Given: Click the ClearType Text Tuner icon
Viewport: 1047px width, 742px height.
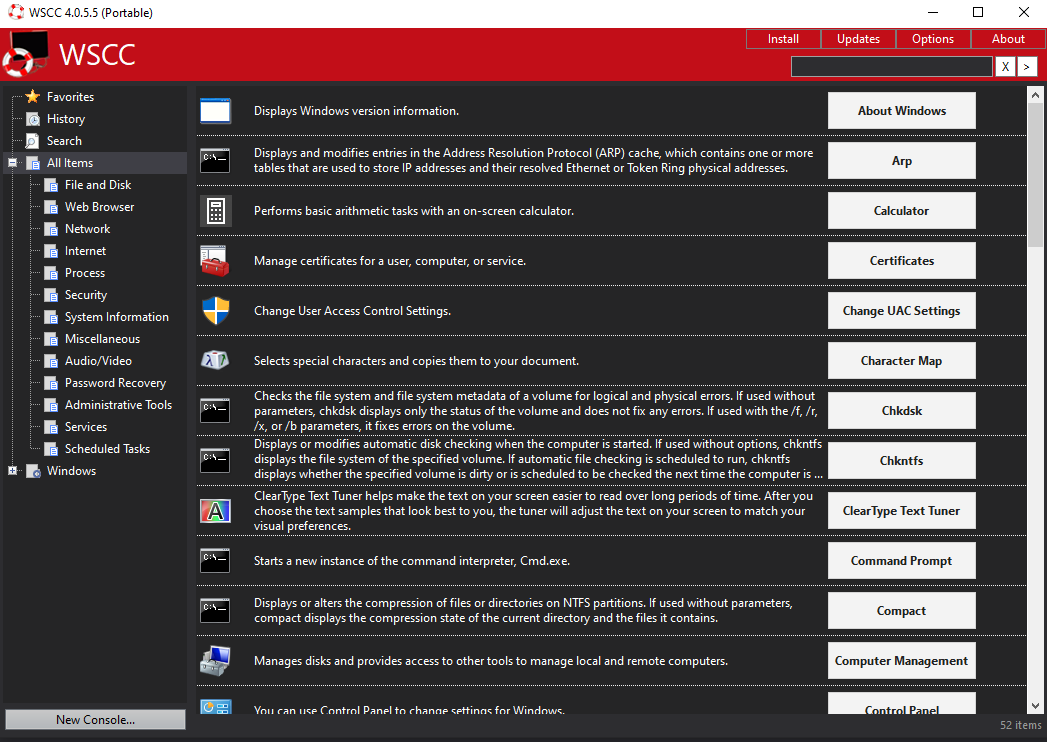Looking at the screenshot, I should pyautogui.click(x=215, y=511).
